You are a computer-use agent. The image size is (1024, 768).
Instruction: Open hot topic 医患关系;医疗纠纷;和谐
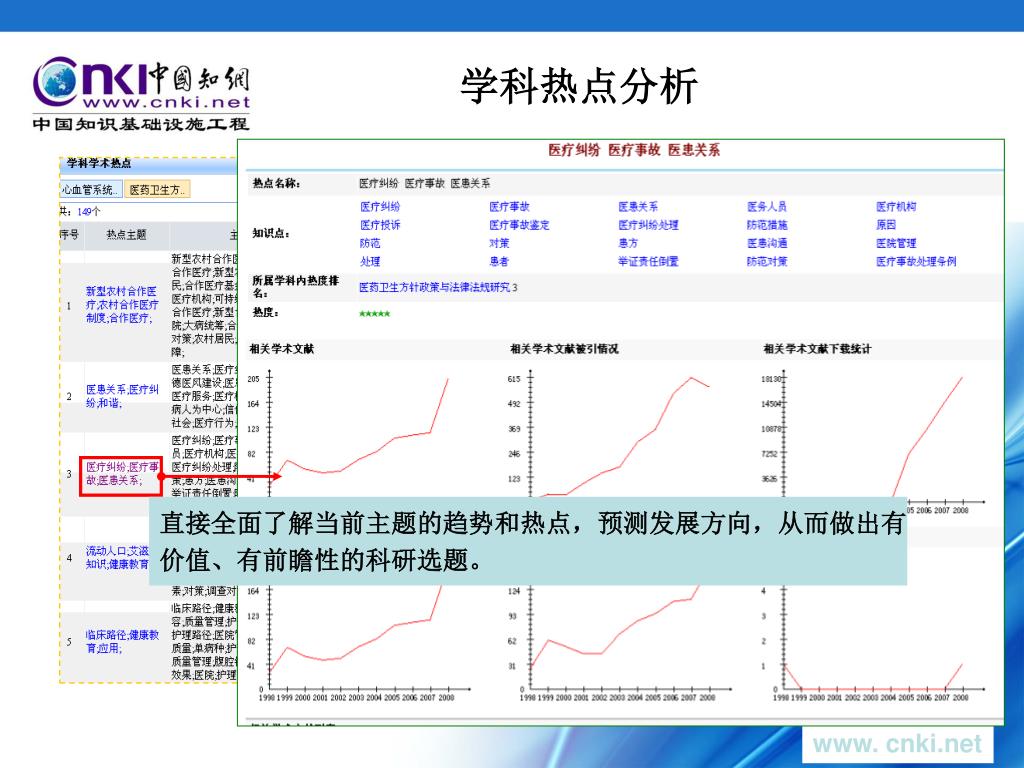(x=122, y=396)
